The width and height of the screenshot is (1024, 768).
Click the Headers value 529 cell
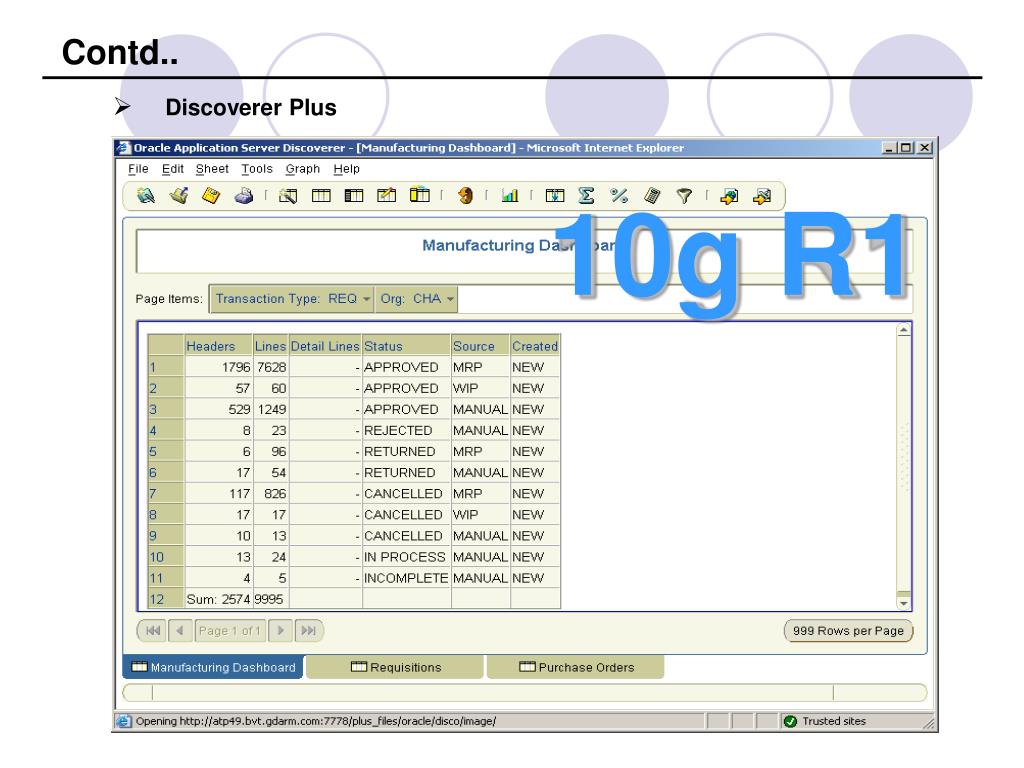point(219,409)
